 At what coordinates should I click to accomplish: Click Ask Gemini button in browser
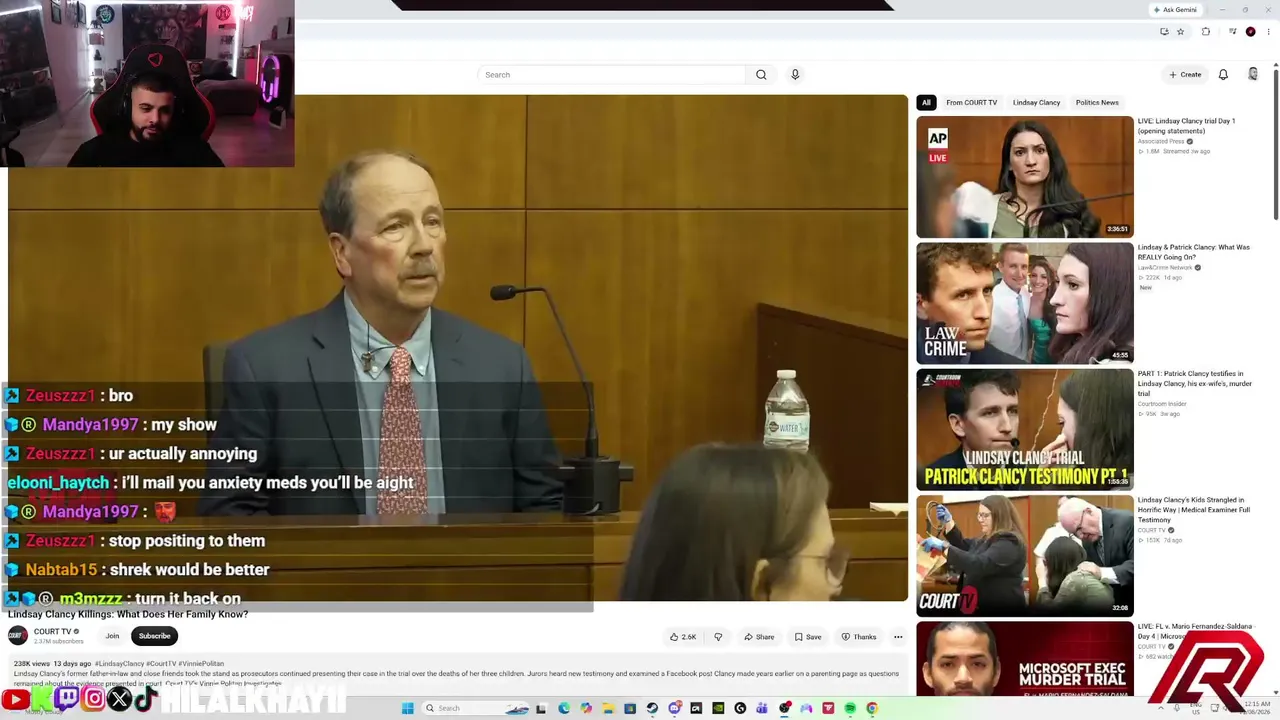click(x=1175, y=10)
